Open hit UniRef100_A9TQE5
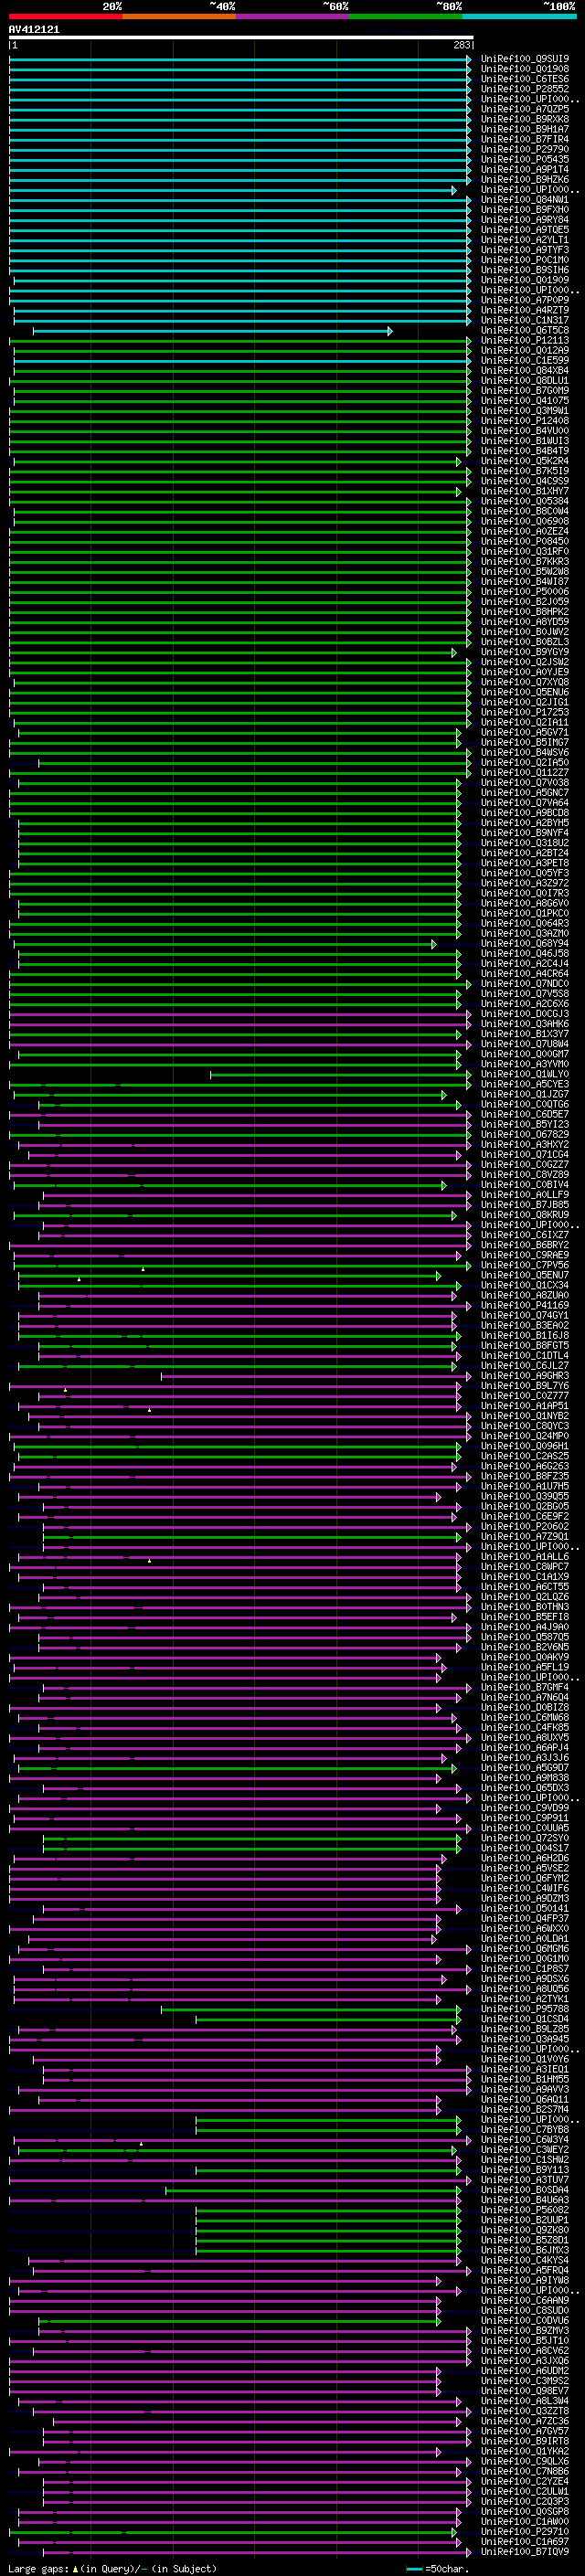This screenshot has height=2576, width=585. (x=525, y=230)
